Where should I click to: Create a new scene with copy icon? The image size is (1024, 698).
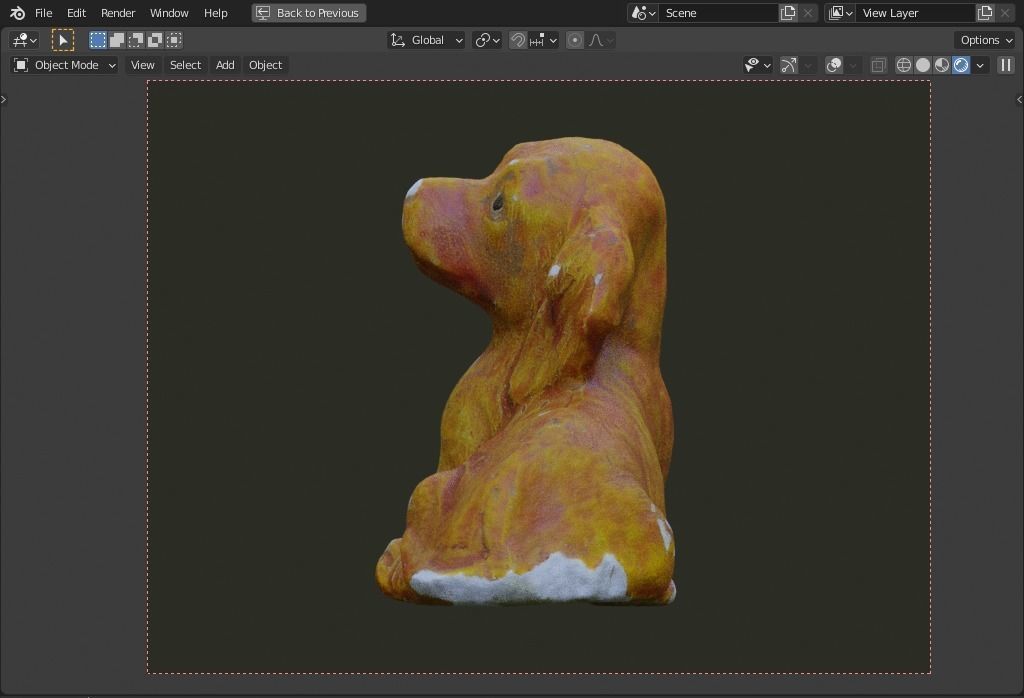[x=788, y=13]
